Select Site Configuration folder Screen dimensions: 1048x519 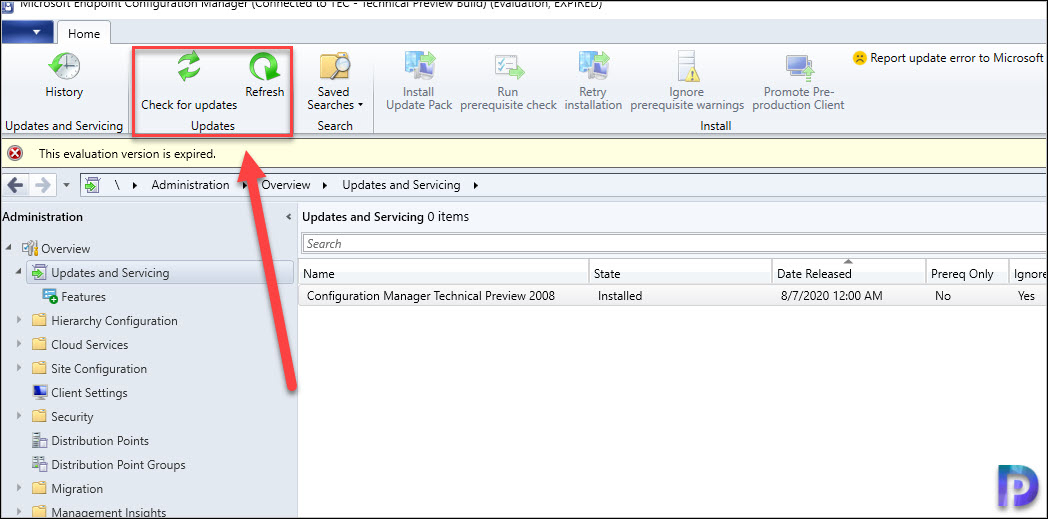pos(99,369)
